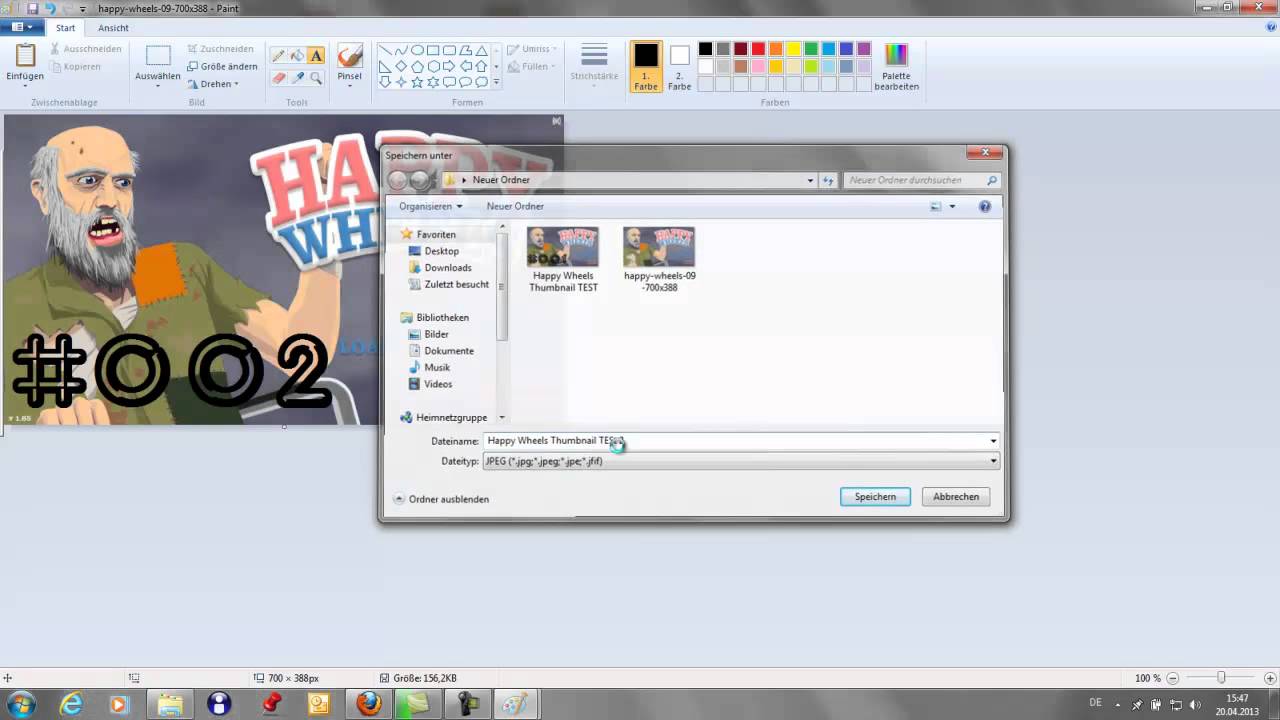1280x720 pixels.
Task: Click the back arrow in Speichern unter dialog
Action: (x=398, y=180)
